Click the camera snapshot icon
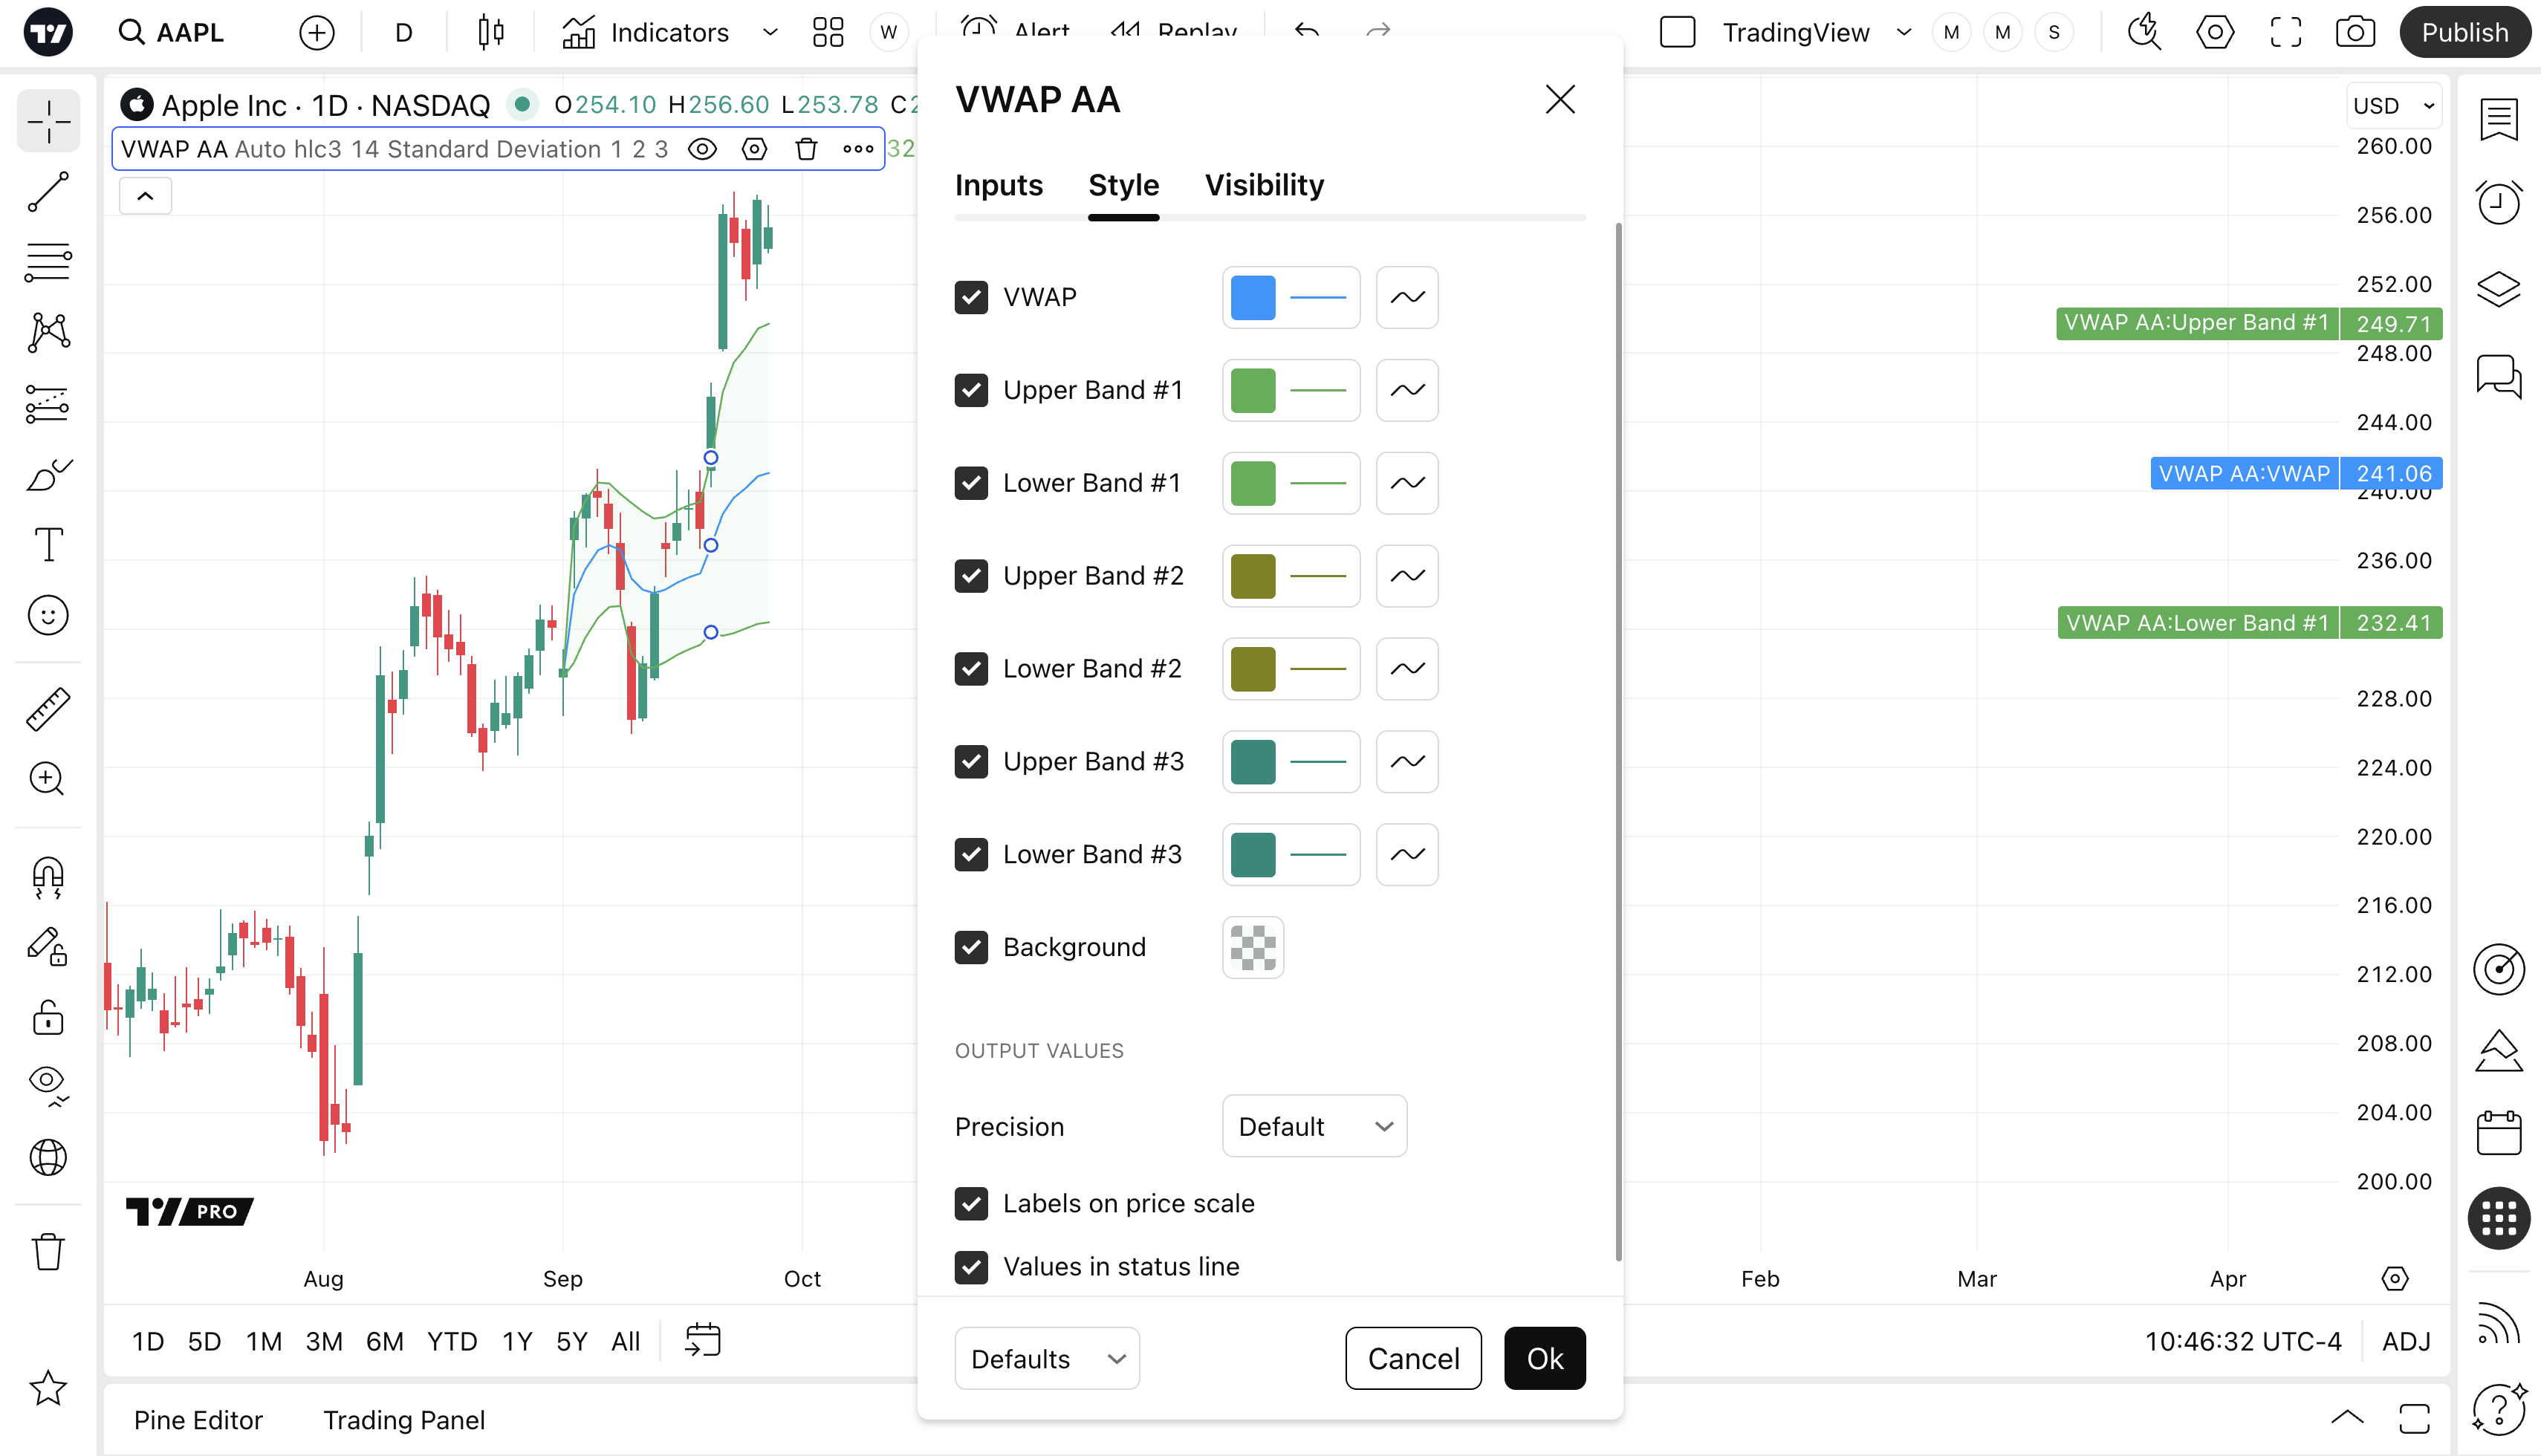Image resolution: width=2541 pixels, height=1456 pixels. click(x=2355, y=32)
